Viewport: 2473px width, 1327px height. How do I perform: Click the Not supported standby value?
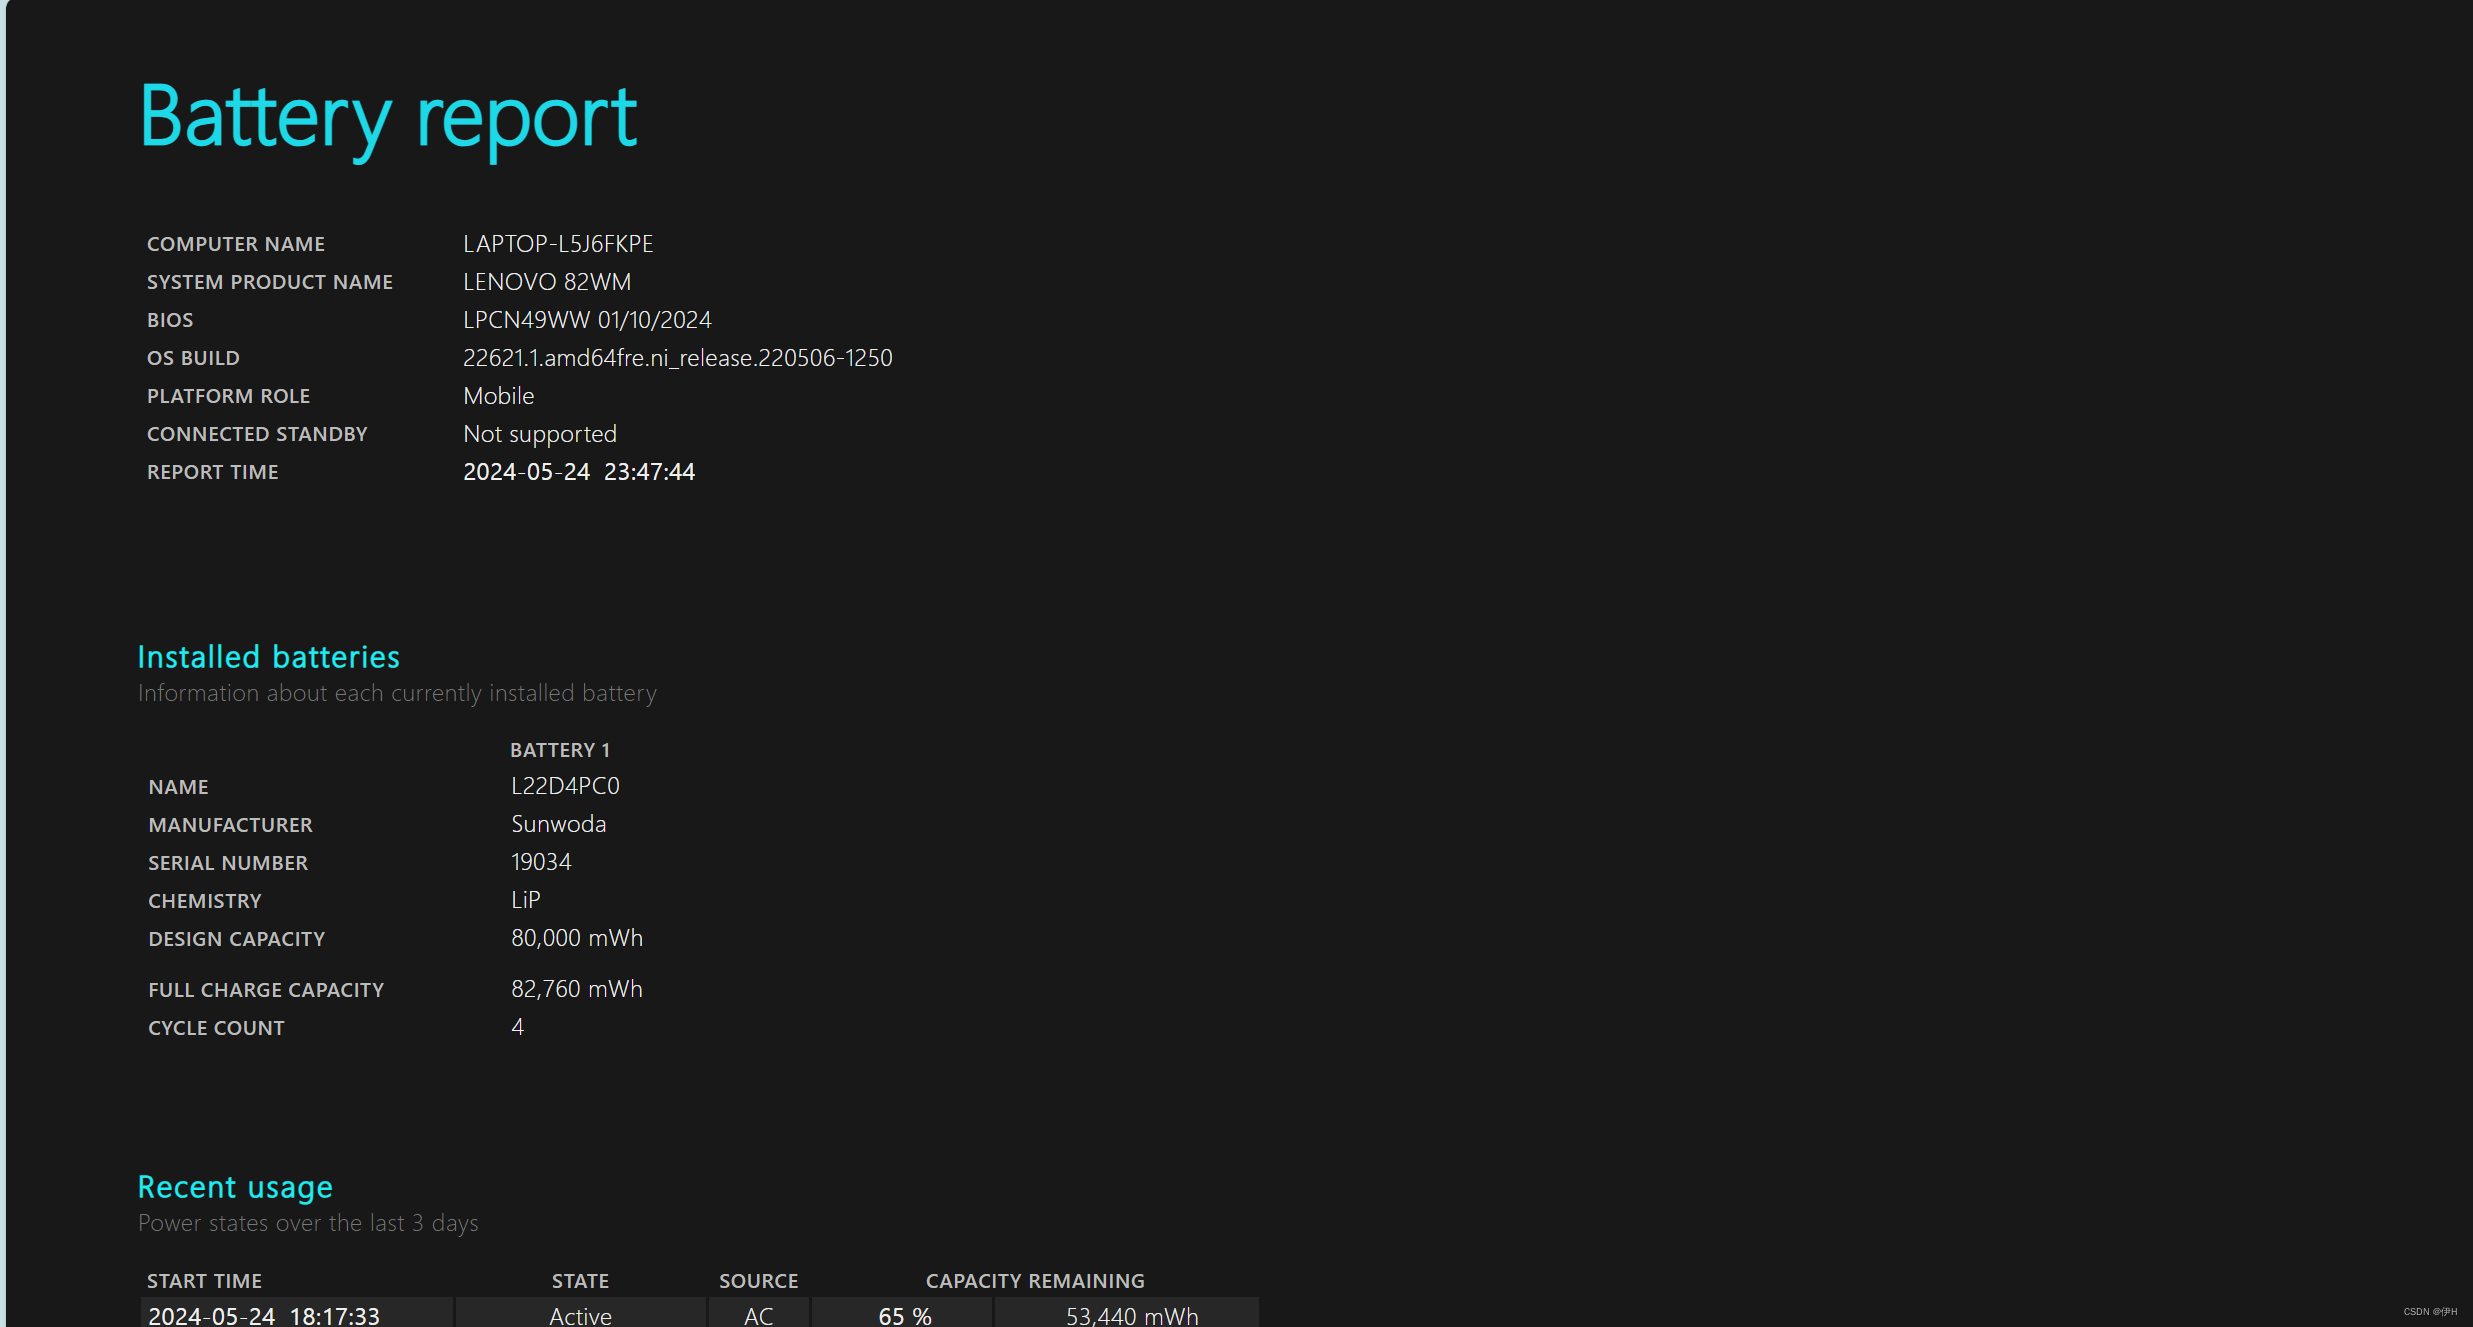pos(540,434)
